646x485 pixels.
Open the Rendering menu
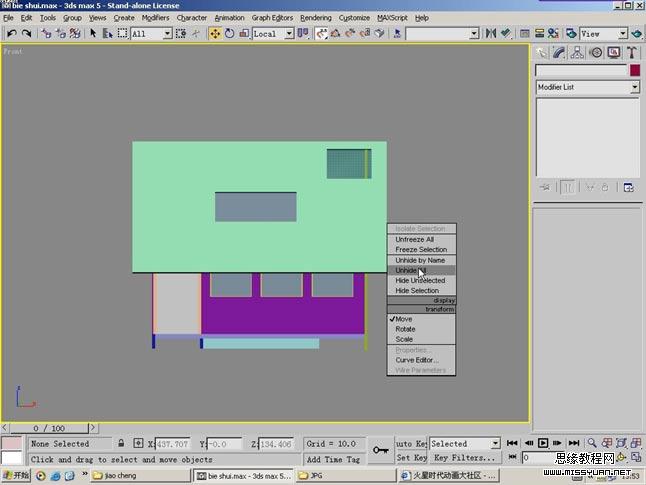pyautogui.click(x=316, y=18)
